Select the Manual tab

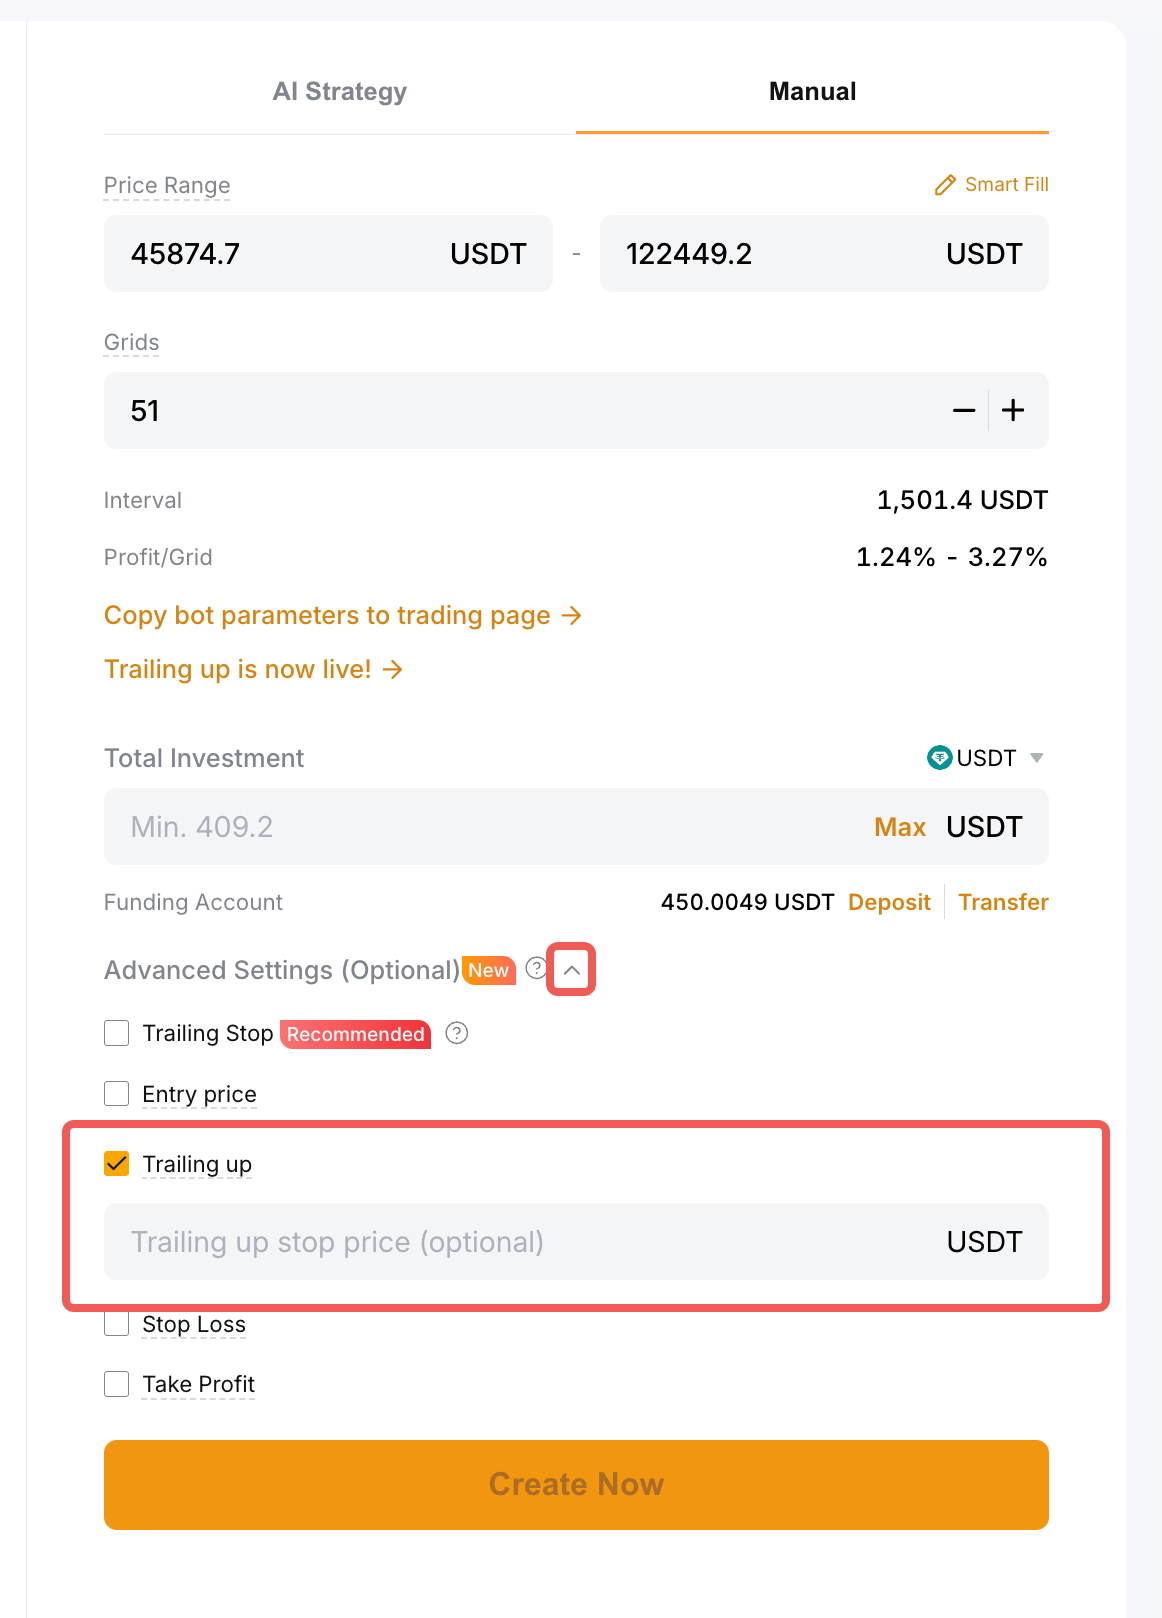tap(812, 92)
